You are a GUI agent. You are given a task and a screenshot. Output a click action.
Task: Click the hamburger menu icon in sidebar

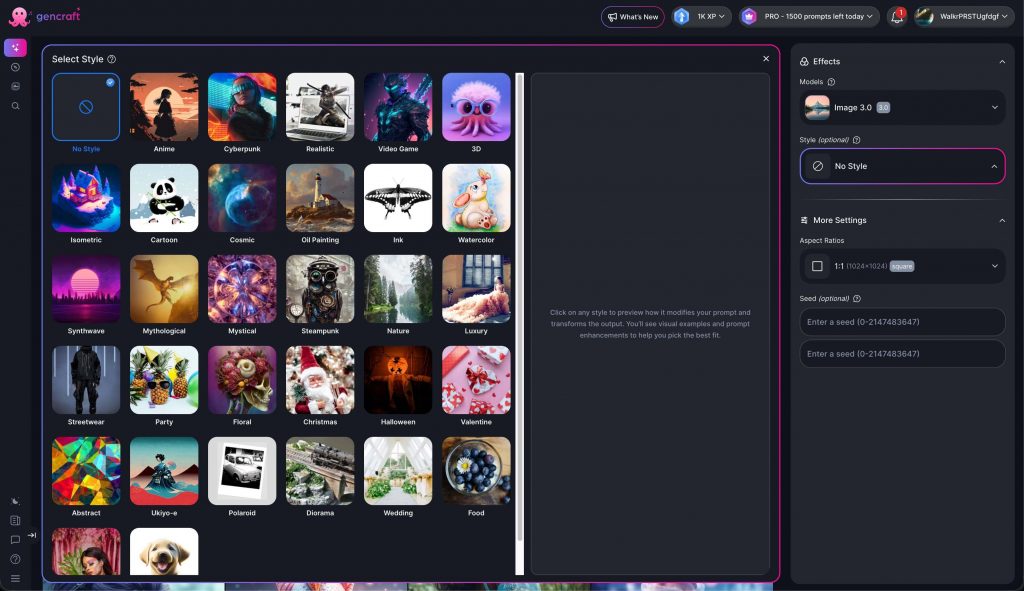pos(15,578)
